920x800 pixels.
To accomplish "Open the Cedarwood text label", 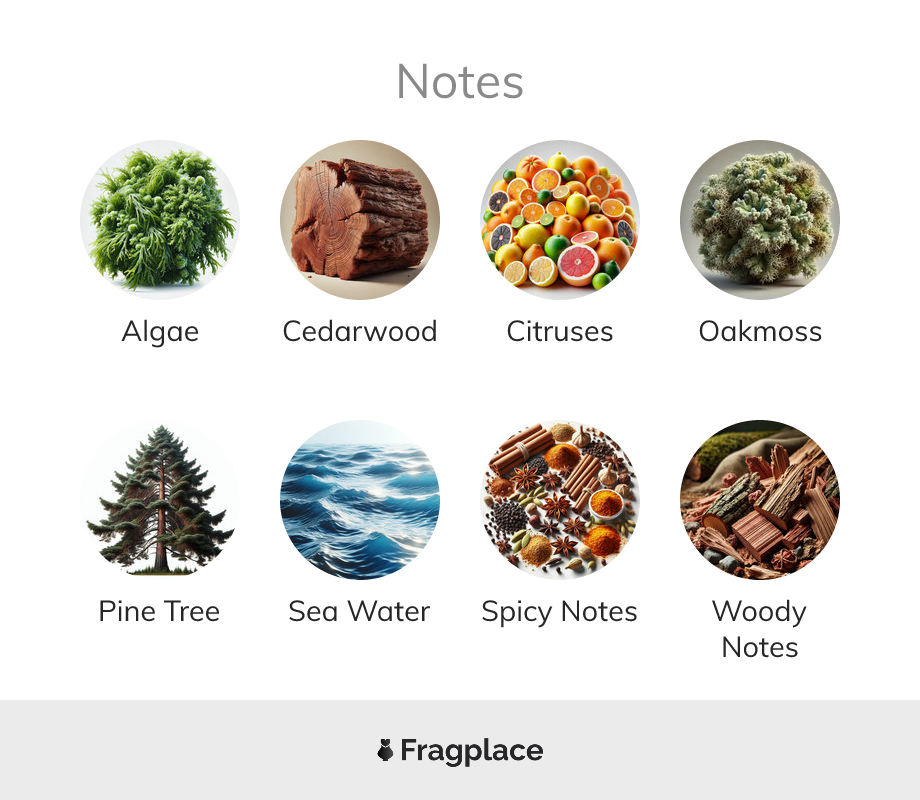I will pyautogui.click(x=360, y=331).
